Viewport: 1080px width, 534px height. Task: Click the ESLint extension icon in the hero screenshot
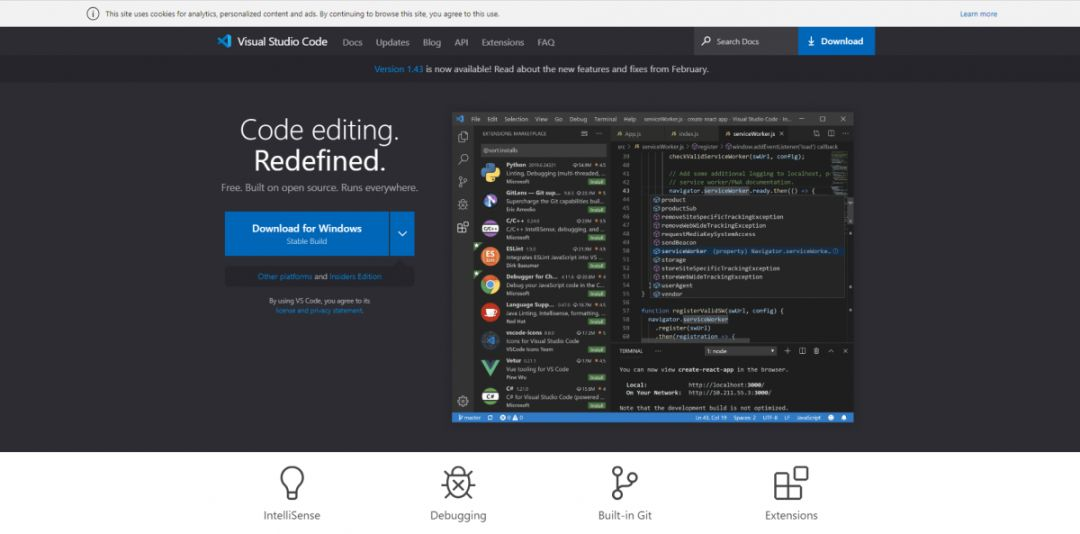(490, 256)
